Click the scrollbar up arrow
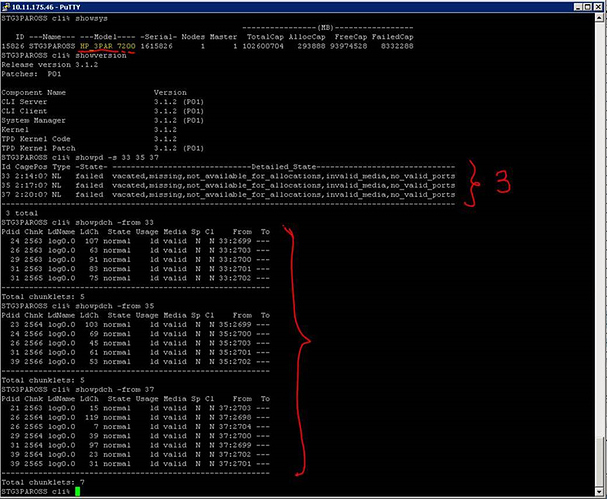The height and width of the screenshot is (499, 607). coord(599,17)
